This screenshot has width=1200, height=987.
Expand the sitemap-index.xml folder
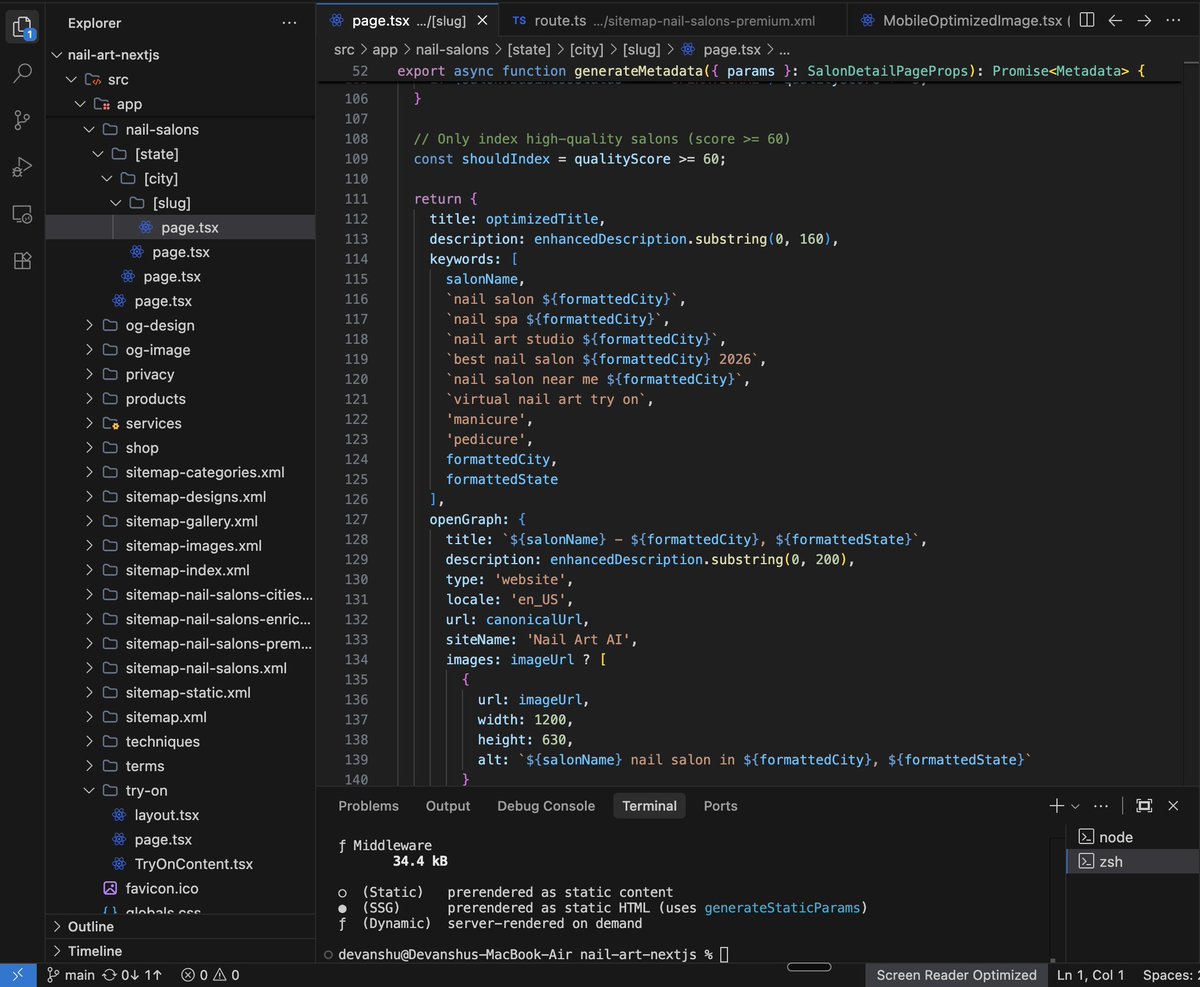181,570
